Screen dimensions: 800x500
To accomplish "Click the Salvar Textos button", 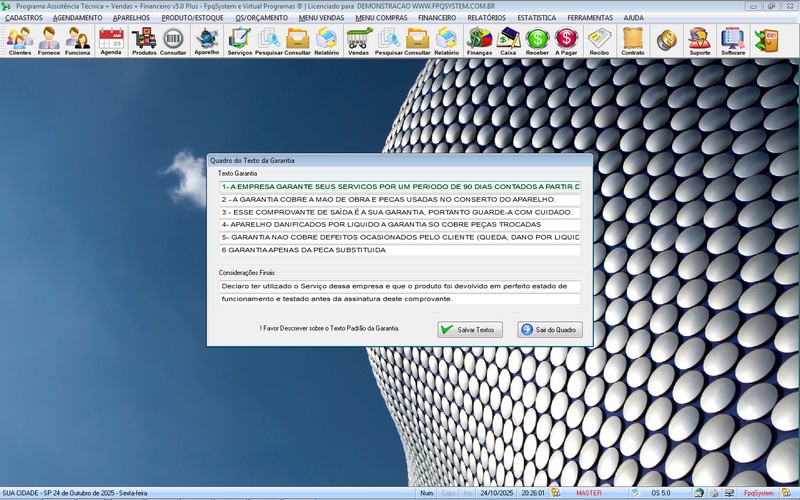I will tap(470, 330).
